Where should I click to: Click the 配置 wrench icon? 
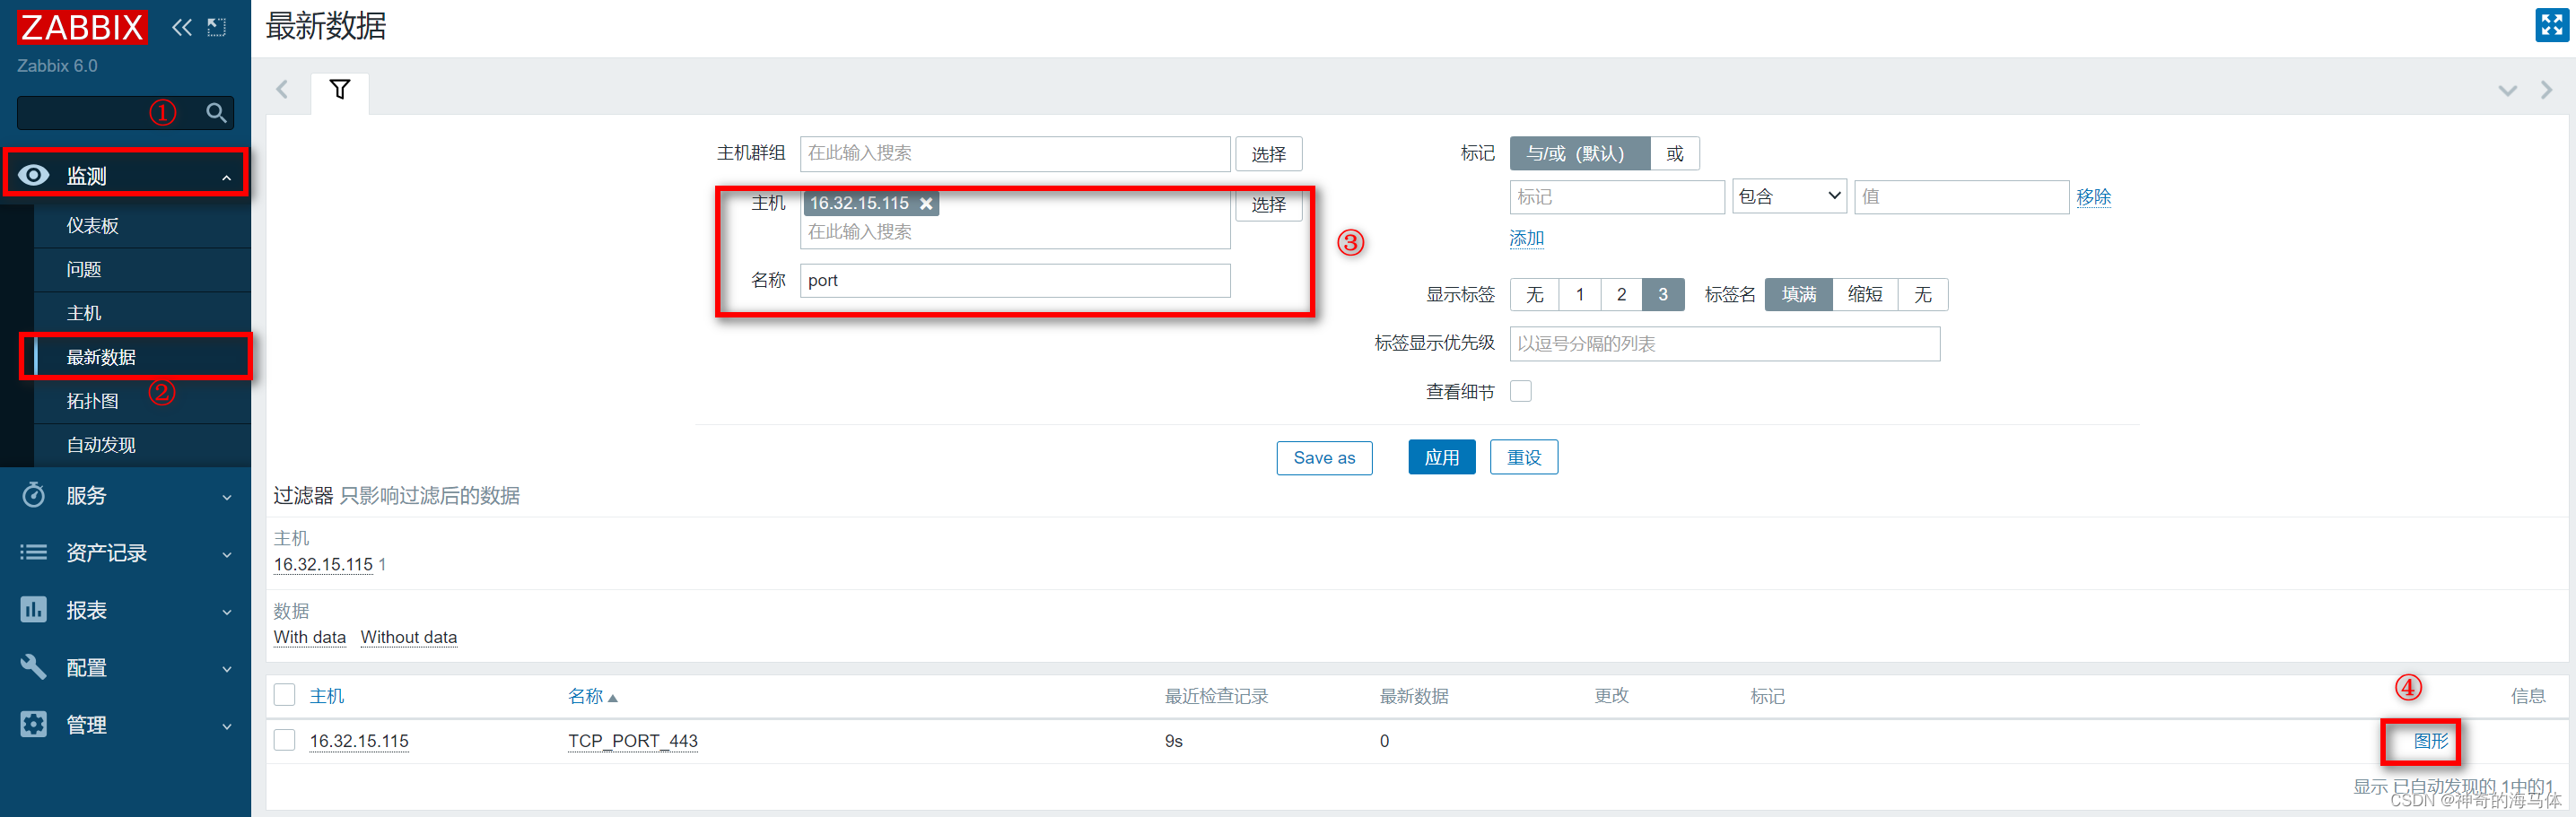coord(33,666)
